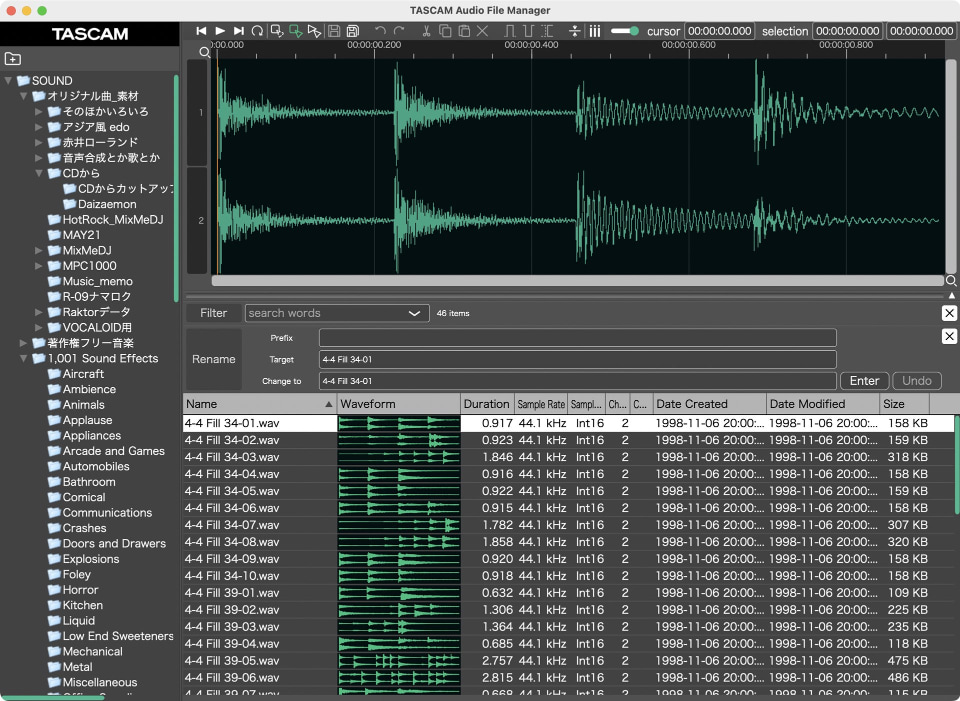Skip to the start of the audio
This screenshot has width=960, height=701.
tap(202, 32)
